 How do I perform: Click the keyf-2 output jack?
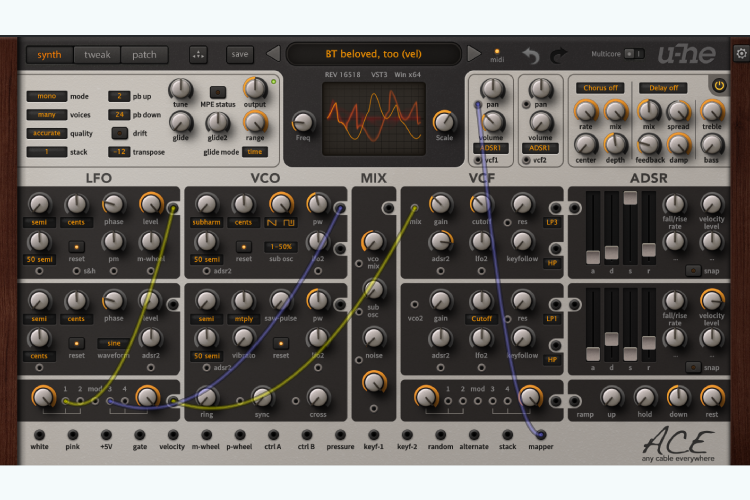[407, 434]
